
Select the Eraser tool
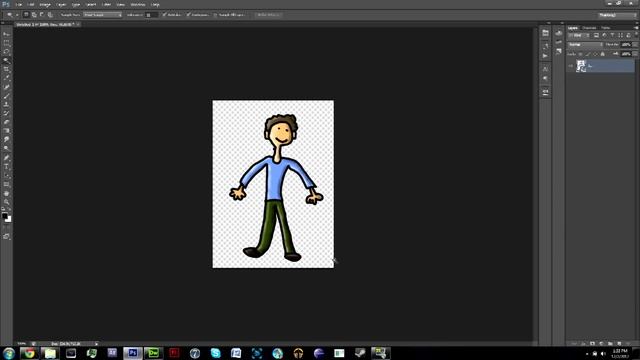click(6, 122)
